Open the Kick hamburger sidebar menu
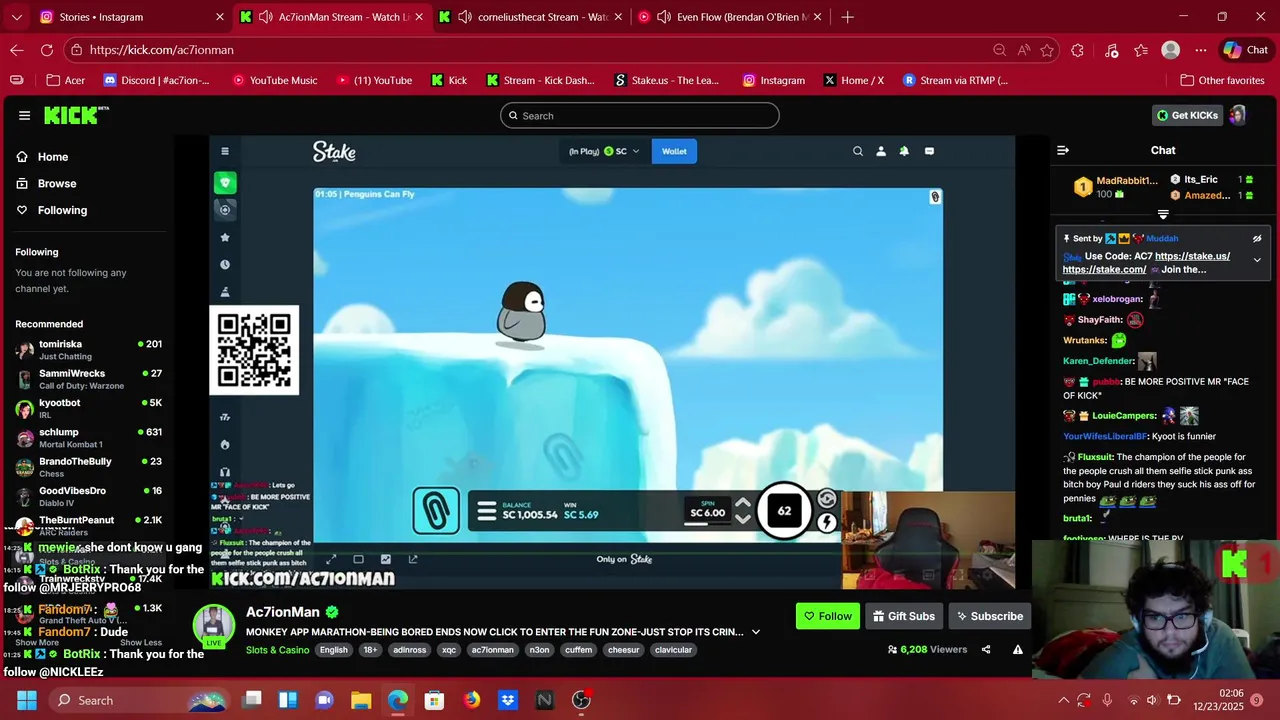 [24, 115]
